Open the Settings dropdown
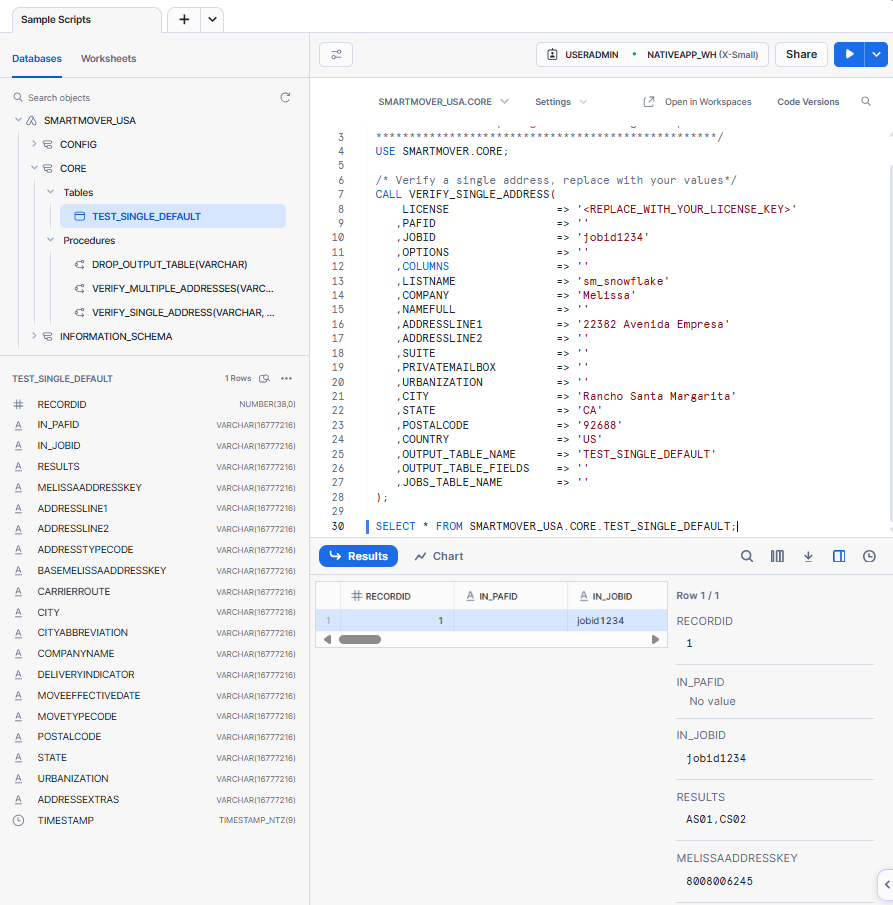The image size is (893, 905). click(561, 102)
